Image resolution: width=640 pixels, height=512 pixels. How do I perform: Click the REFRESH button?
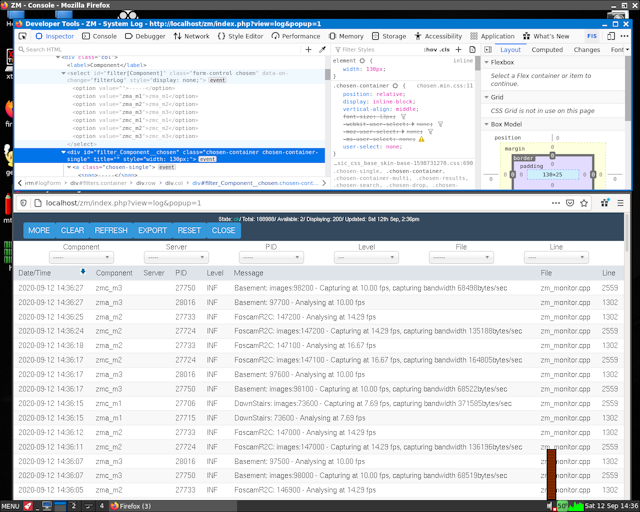click(111, 230)
